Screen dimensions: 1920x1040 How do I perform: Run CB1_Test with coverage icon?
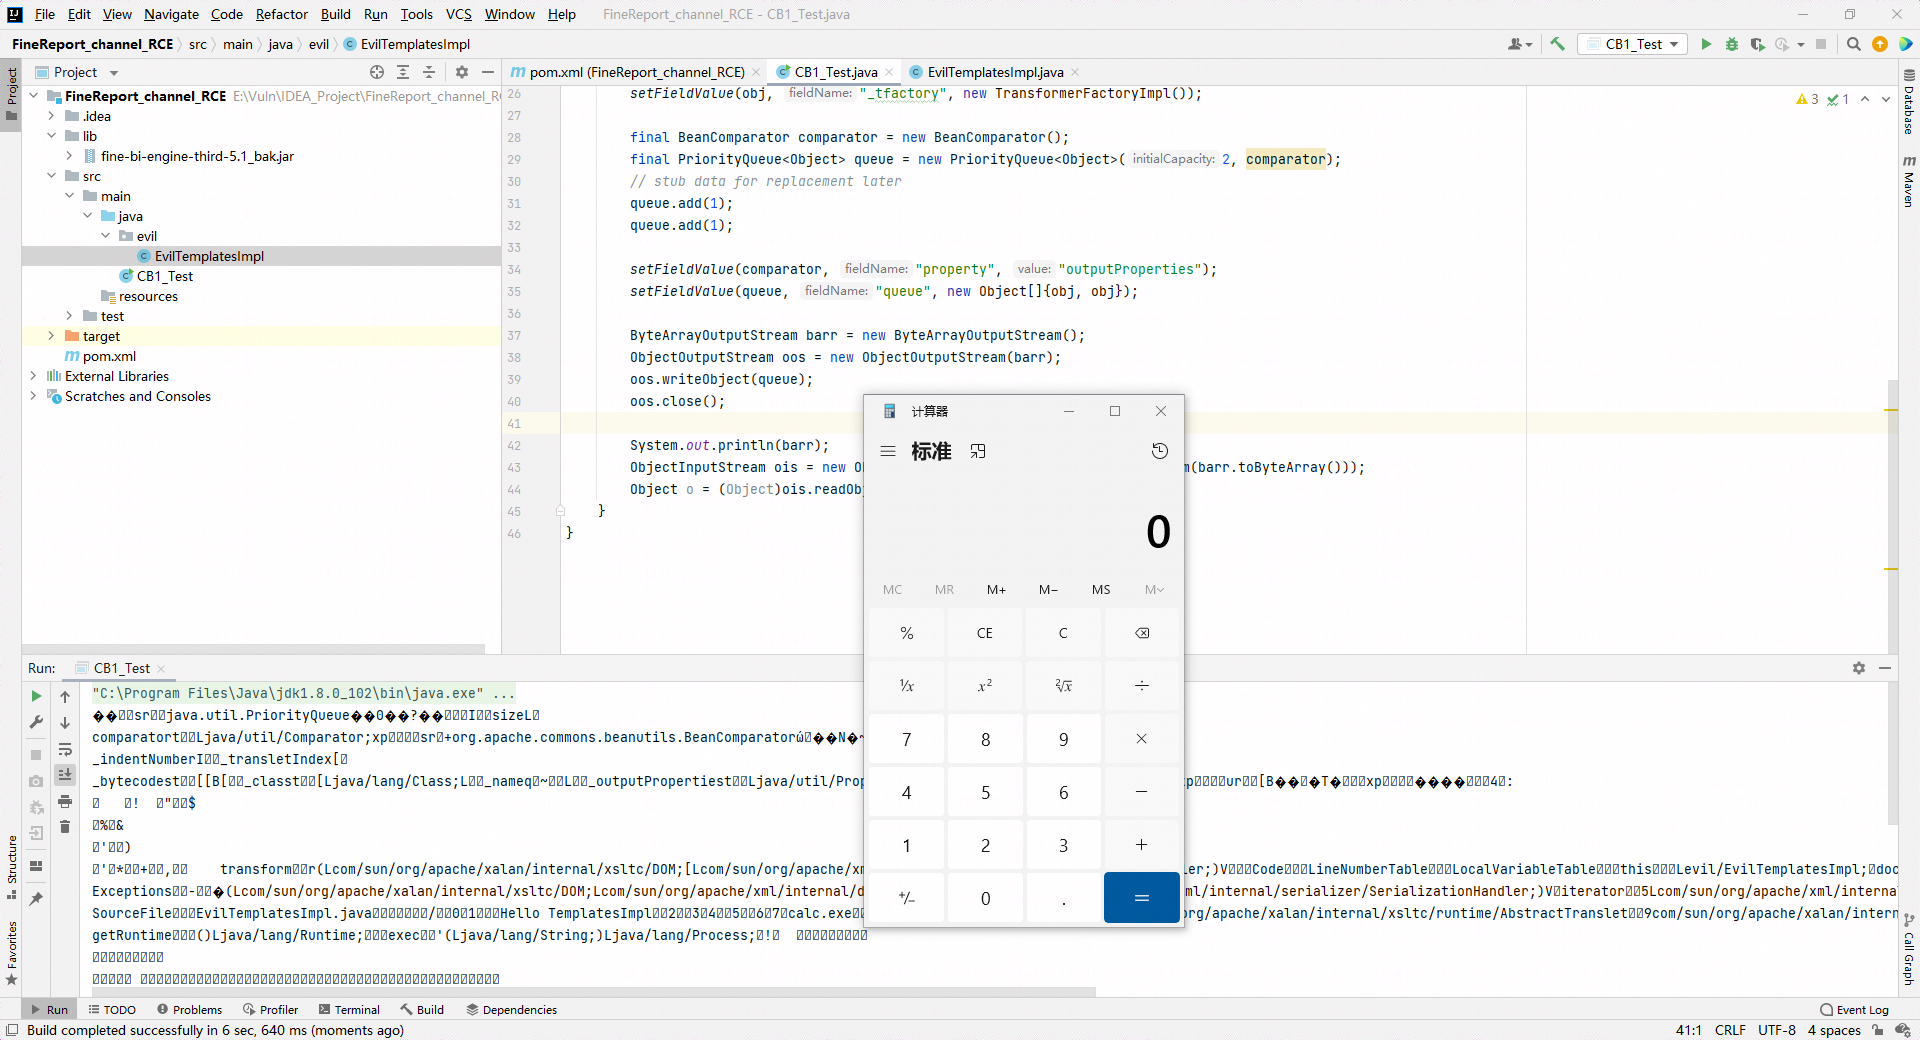[1757, 45]
